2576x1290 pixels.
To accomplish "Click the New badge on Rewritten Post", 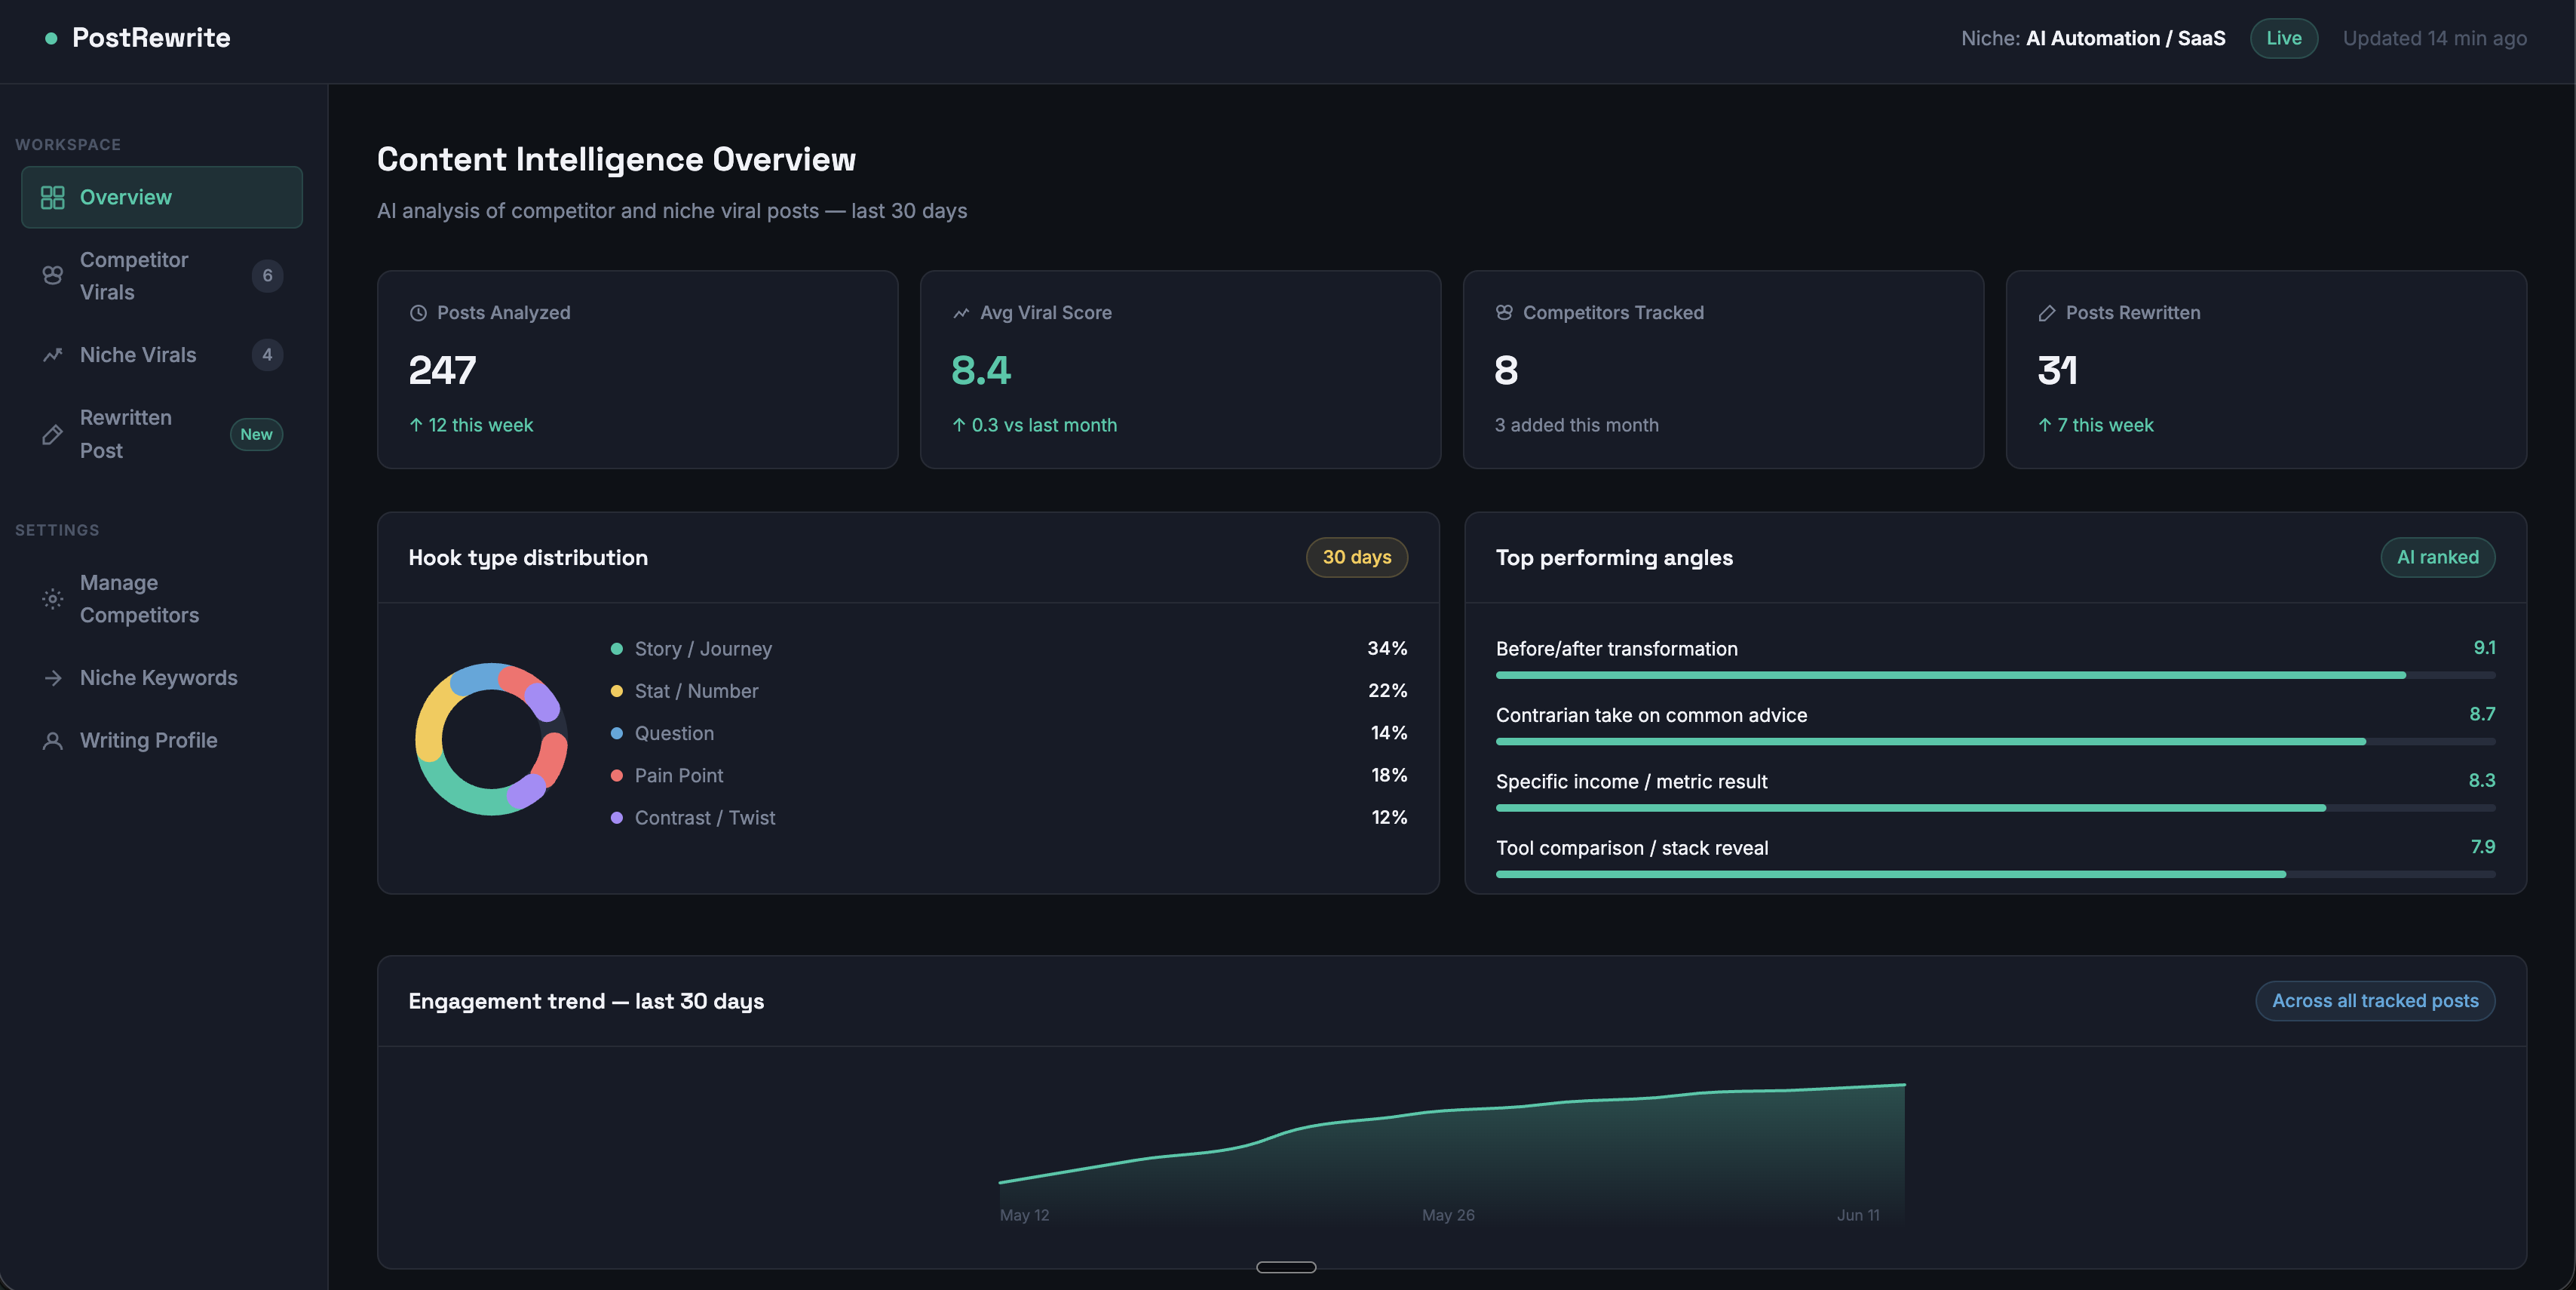I will click(x=256, y=434).
